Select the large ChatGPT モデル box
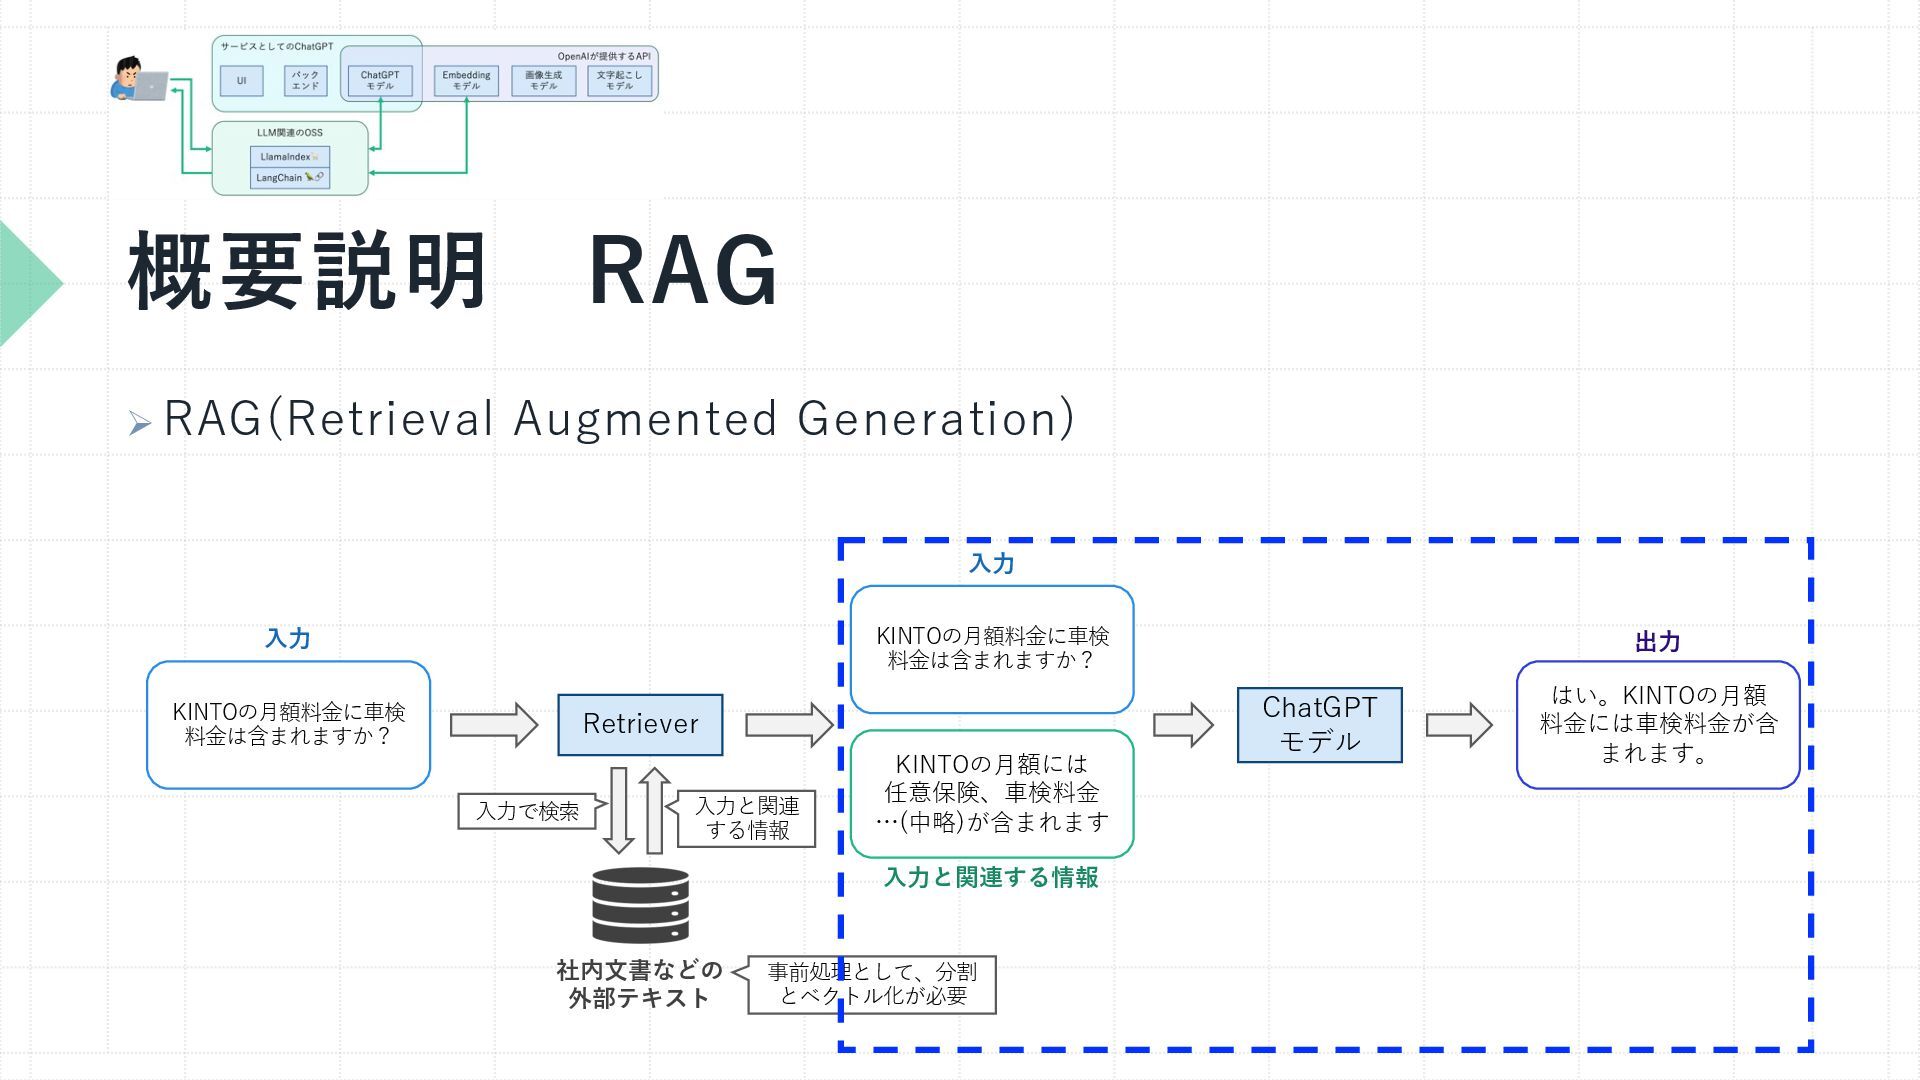1920x1080 pixels. [x=1319, y=725]
